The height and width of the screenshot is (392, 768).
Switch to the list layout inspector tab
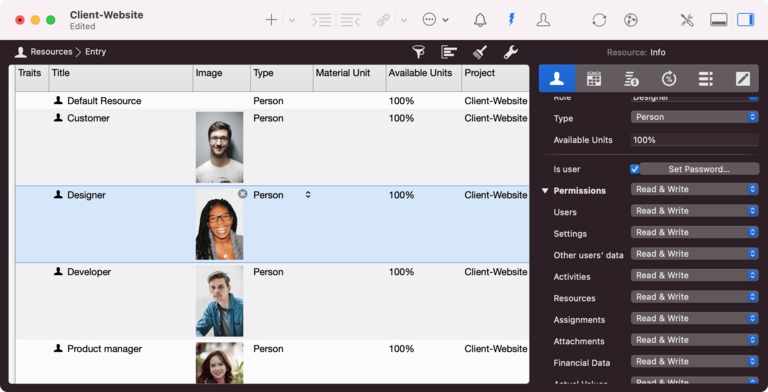tap(706, 78)
